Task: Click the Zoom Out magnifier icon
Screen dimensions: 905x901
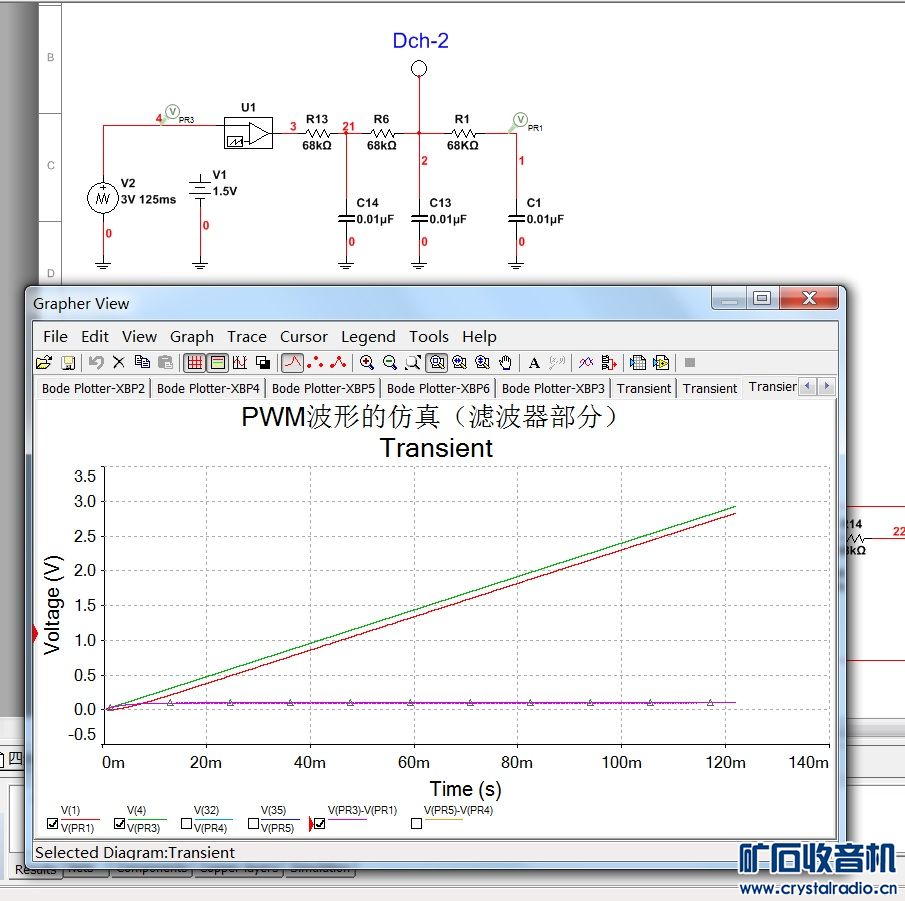Action: [x=390, y=362]
